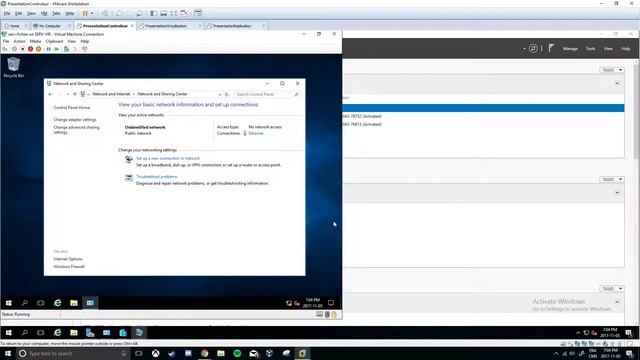
Task: Open Change adapter settings
Action: (75, 120)
